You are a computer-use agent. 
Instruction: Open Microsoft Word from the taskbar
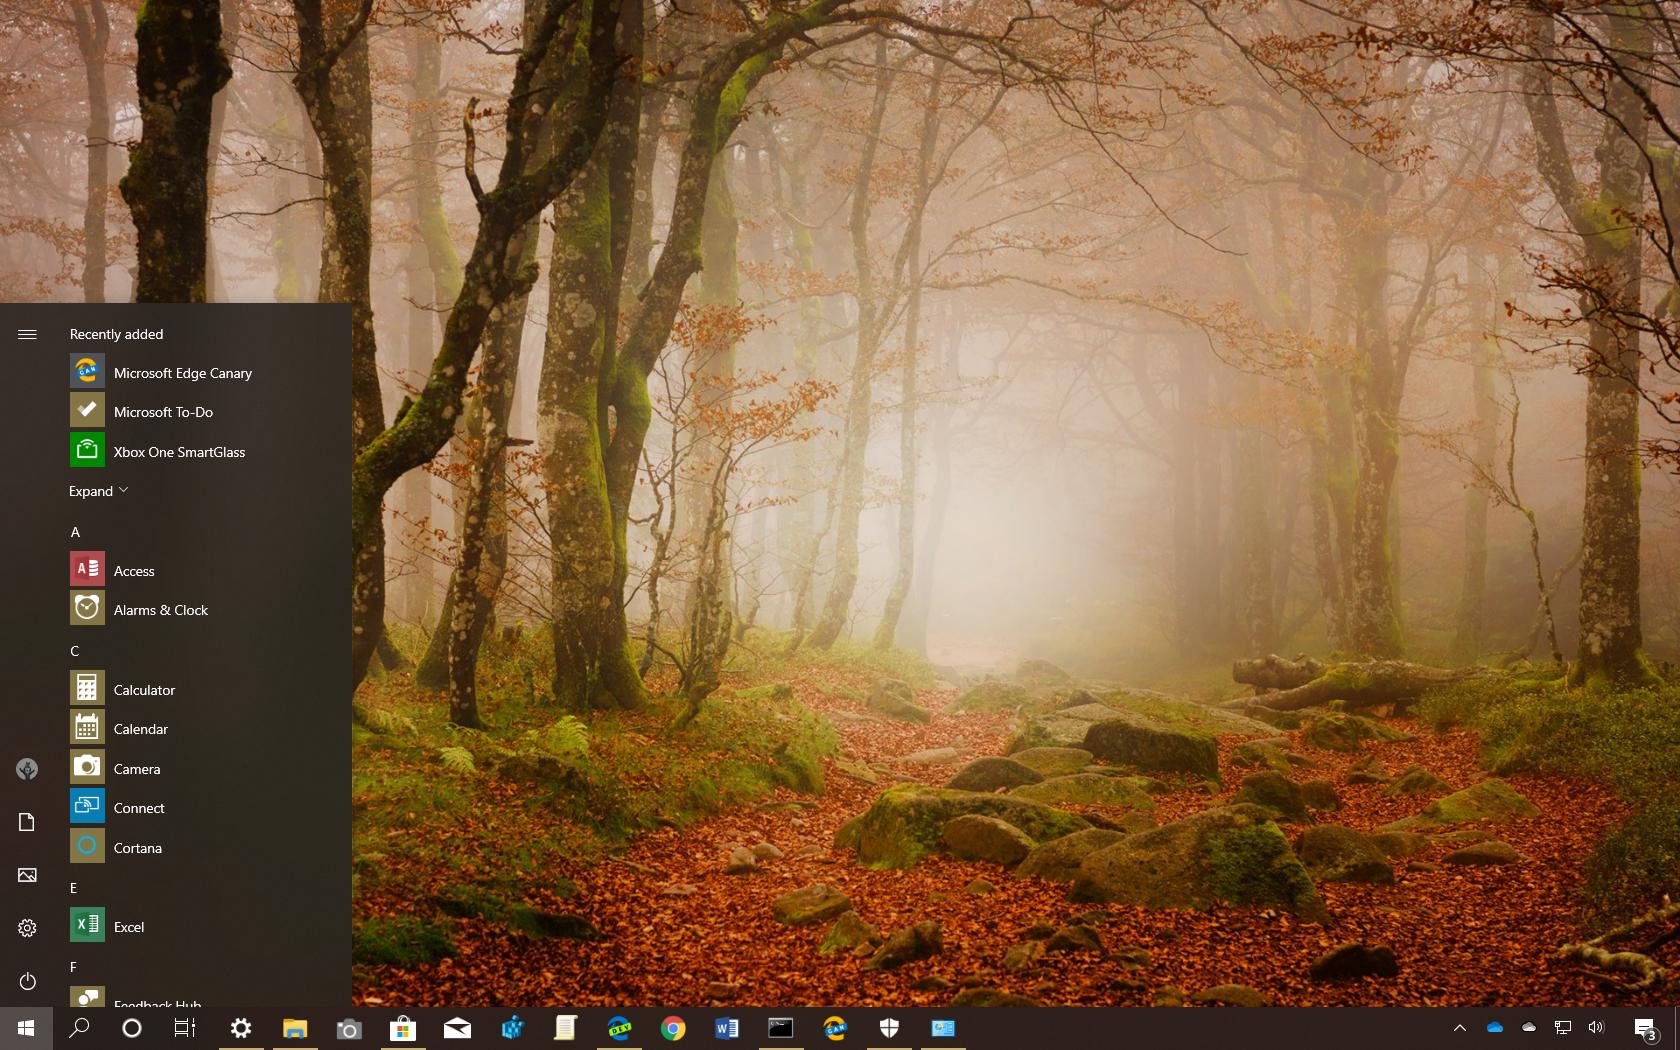[727, 1028]
